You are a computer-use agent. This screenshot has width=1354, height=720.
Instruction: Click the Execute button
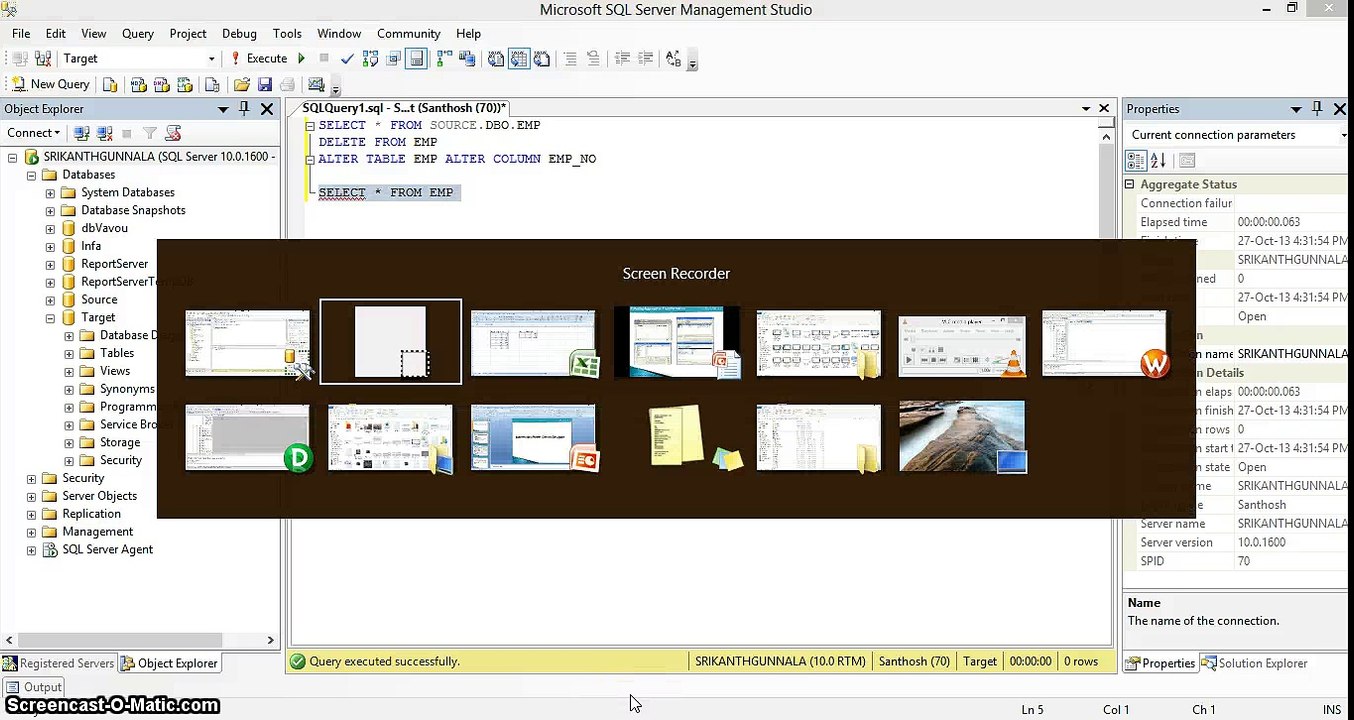click(x=259, y=59)
